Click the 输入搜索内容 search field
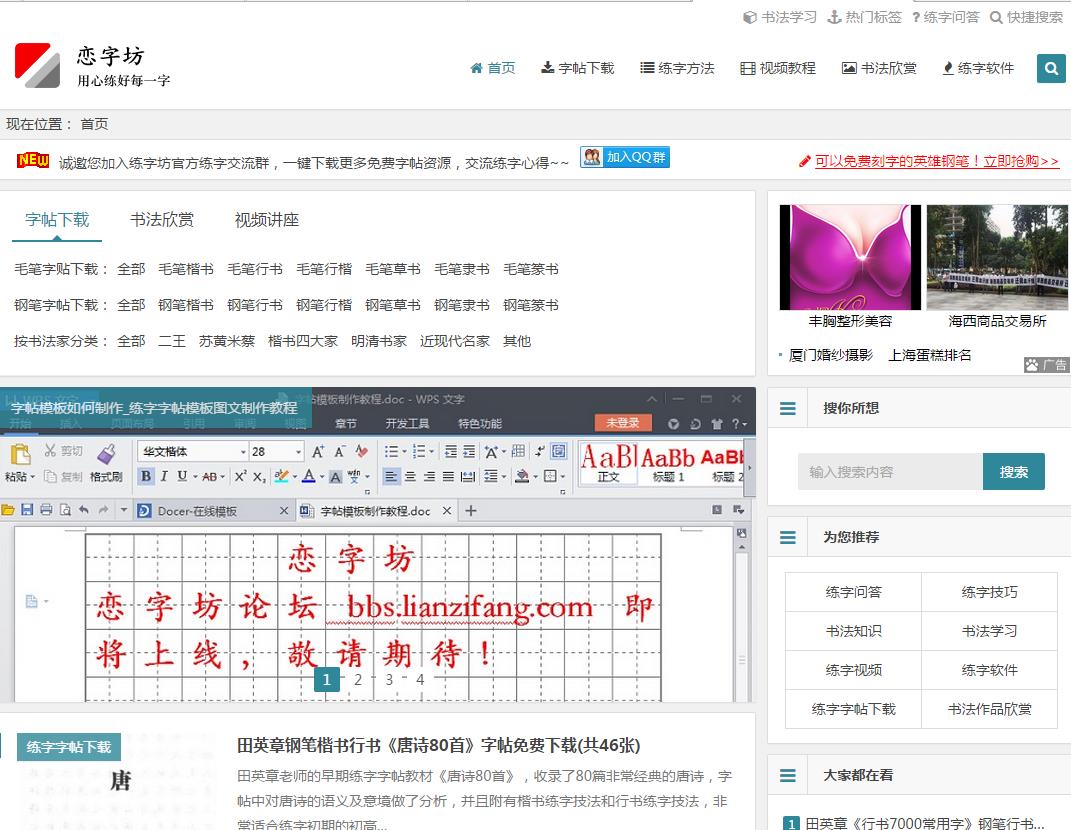1071x830 pixels. click(890, 472)
